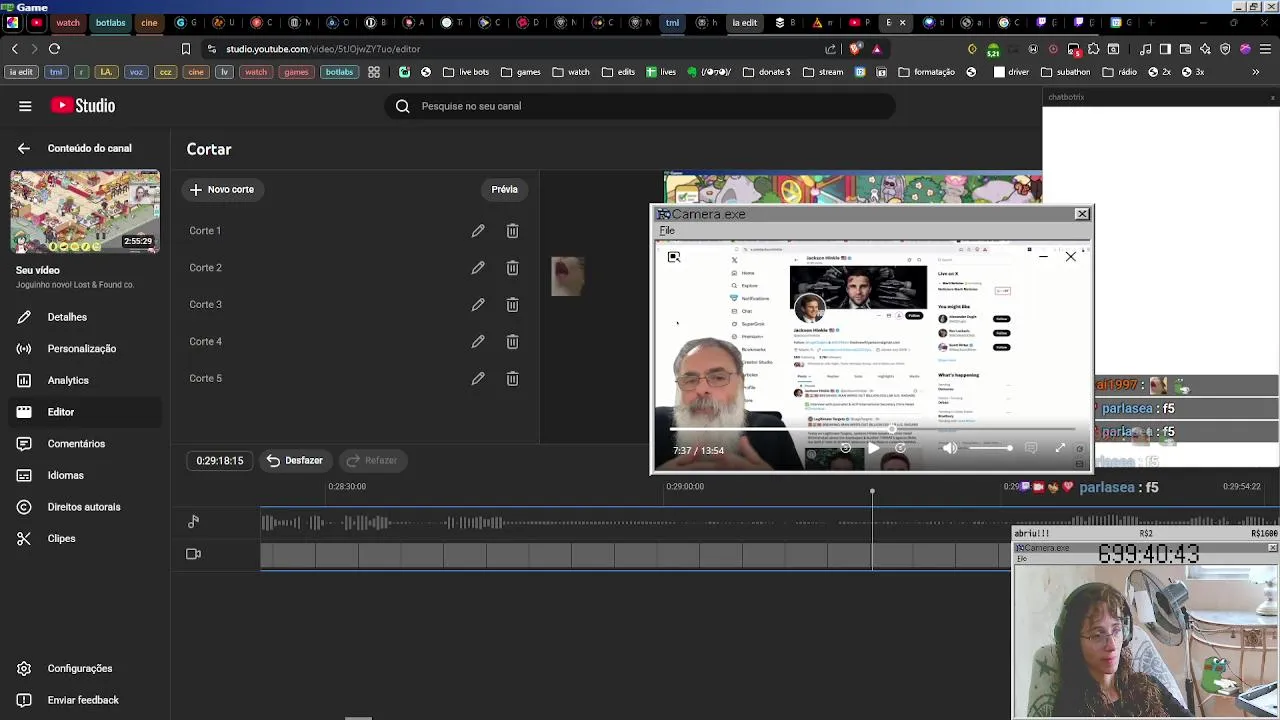
Task: Edit Corte 1 with the pencil icon
Action: (x=478, y=231)
